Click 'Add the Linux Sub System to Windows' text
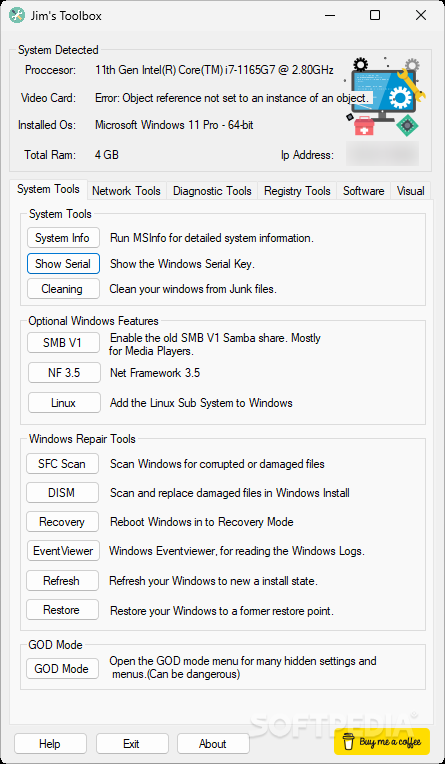This screenshot has height=764, width=445. coord(201,403)
